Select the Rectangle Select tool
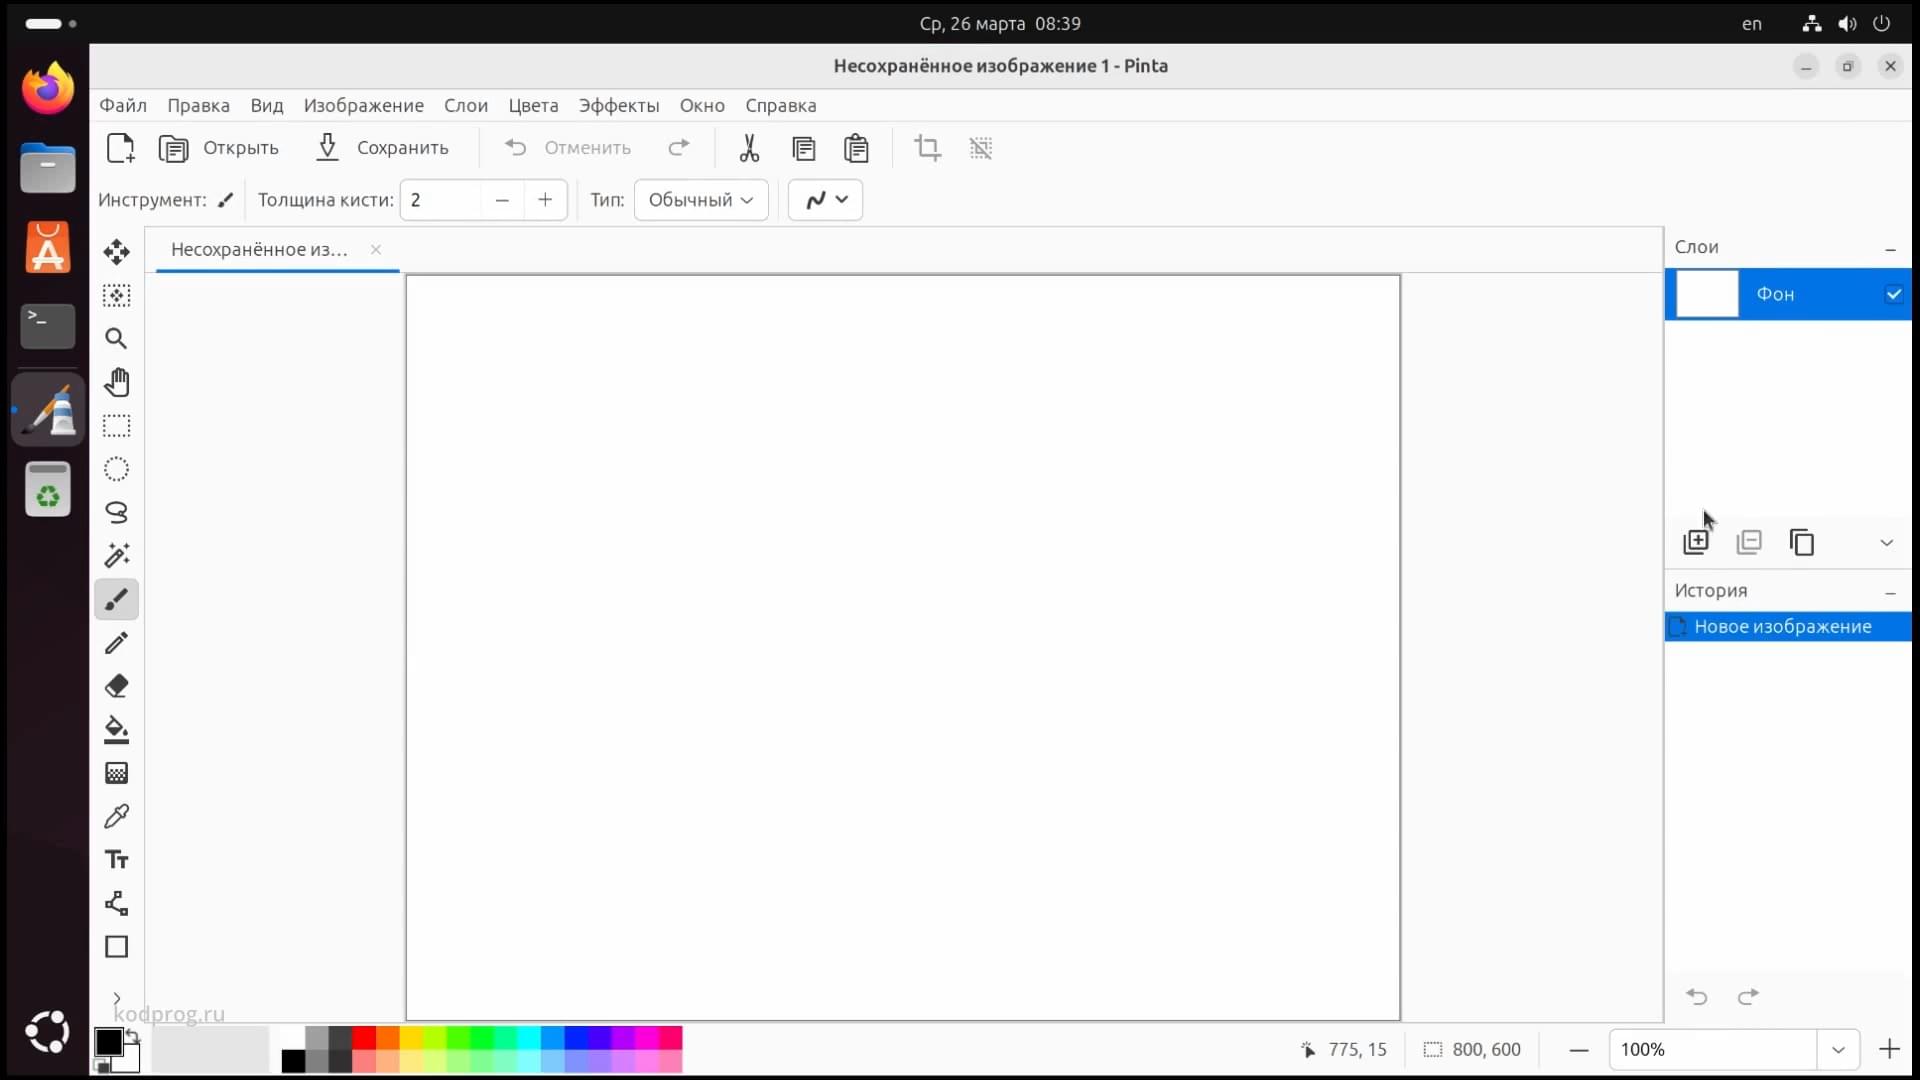This screenshot has width=1920, height=1080. coord(116,426)
